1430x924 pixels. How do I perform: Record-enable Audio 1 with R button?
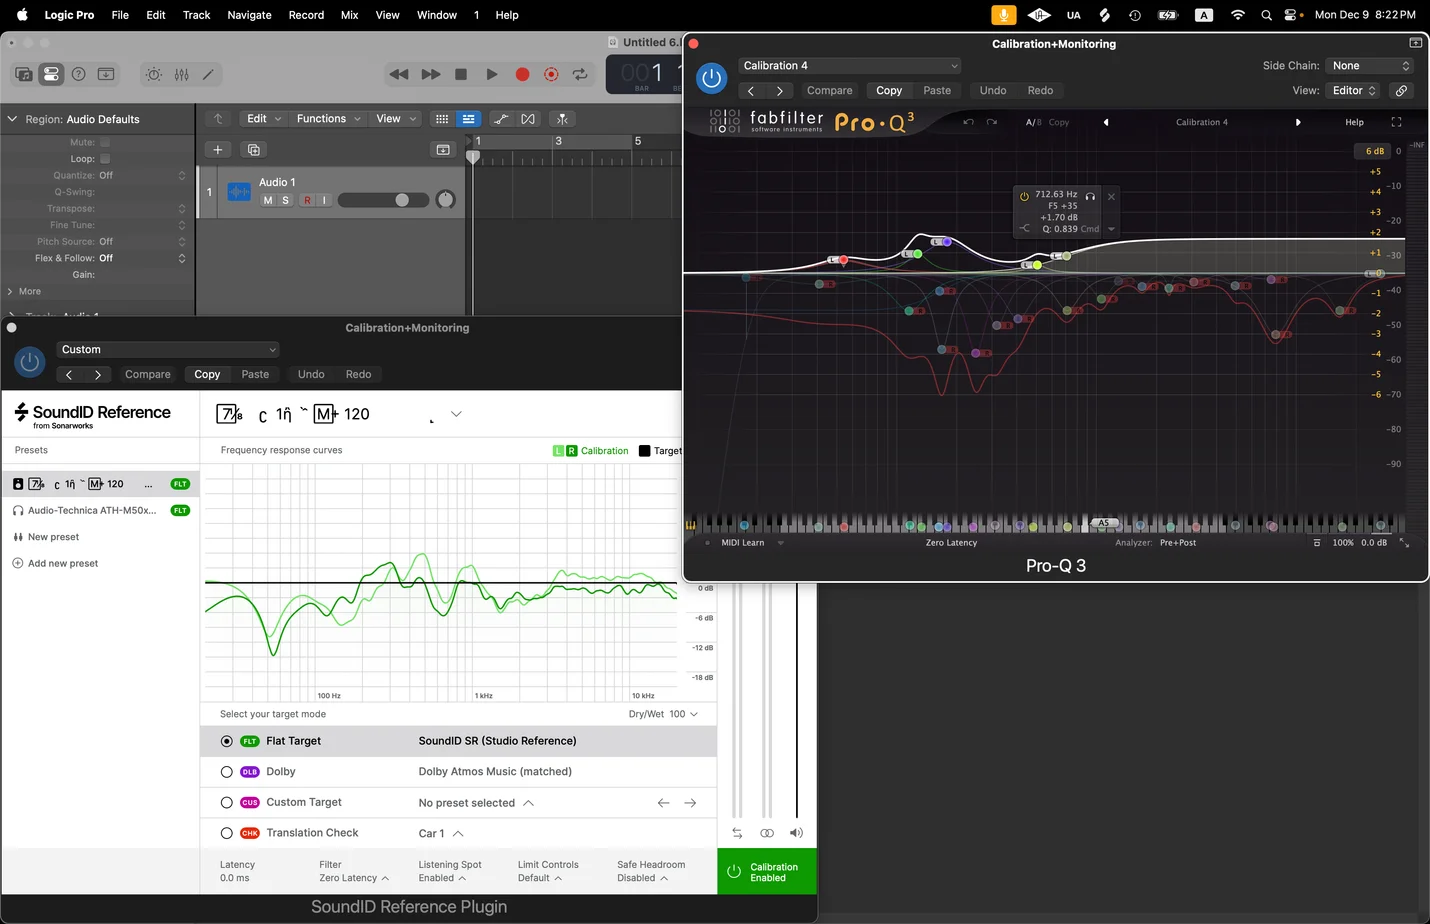tap(307, 200)
